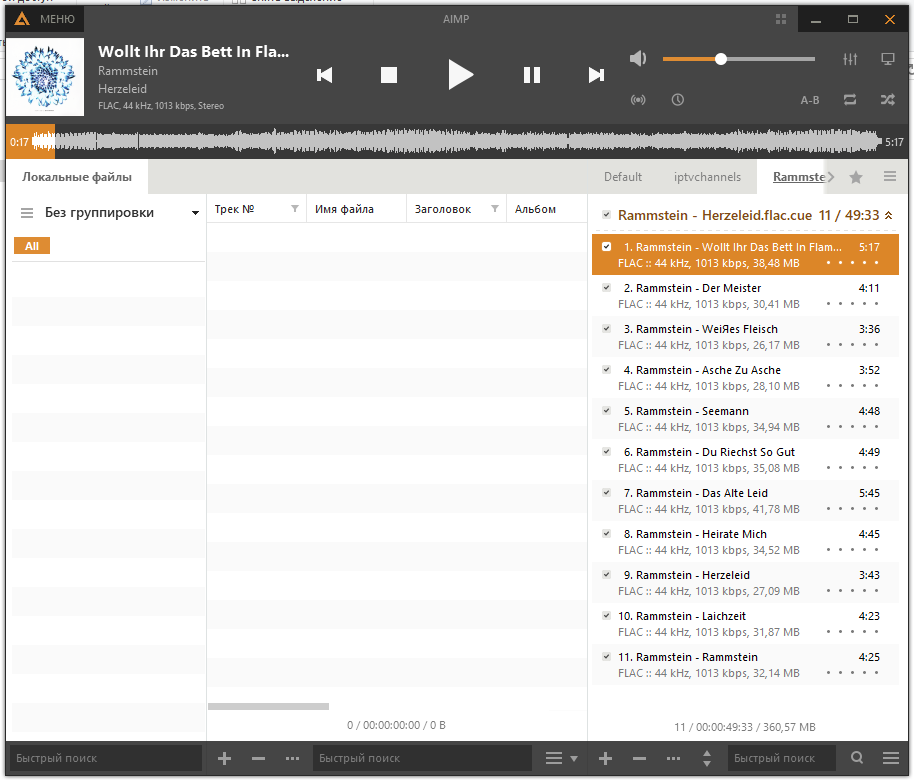Image resolution: width=914 pixels, height=781 pixels.
Task: Open internet radio capture icon
Action: pyautogui.click(x=638, y=100)
